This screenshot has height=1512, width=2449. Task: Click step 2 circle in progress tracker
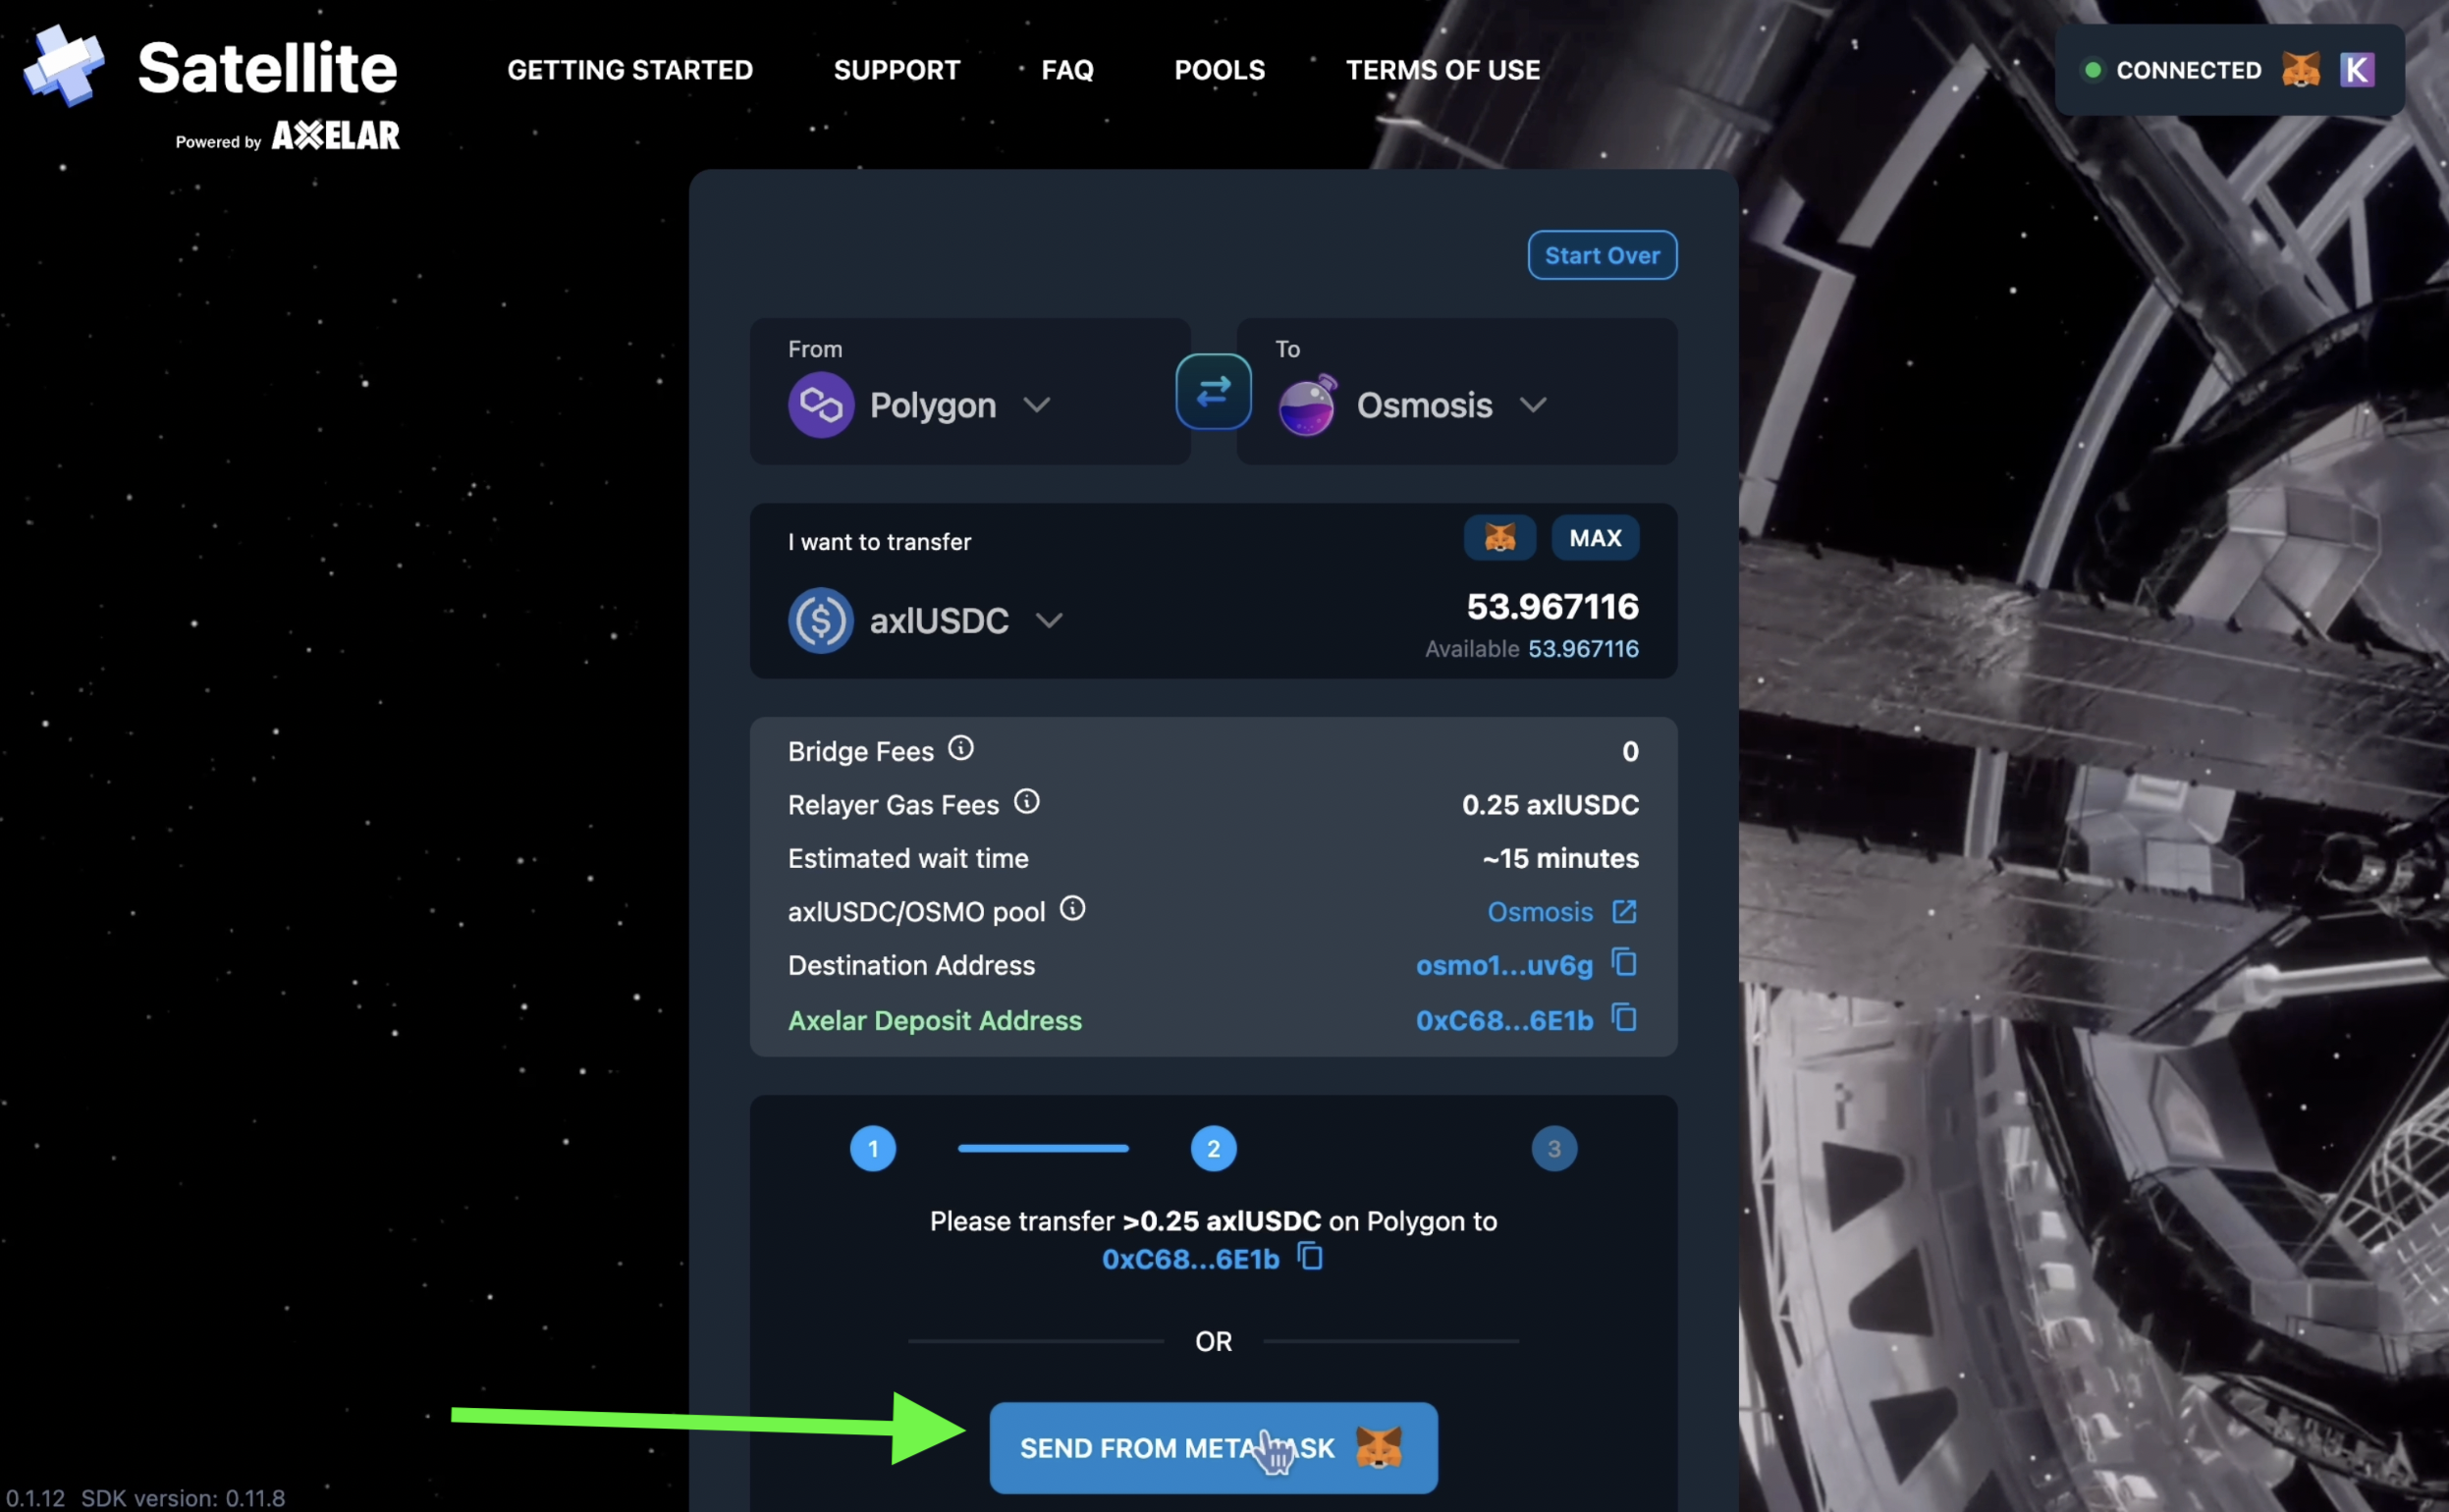1213,1149
